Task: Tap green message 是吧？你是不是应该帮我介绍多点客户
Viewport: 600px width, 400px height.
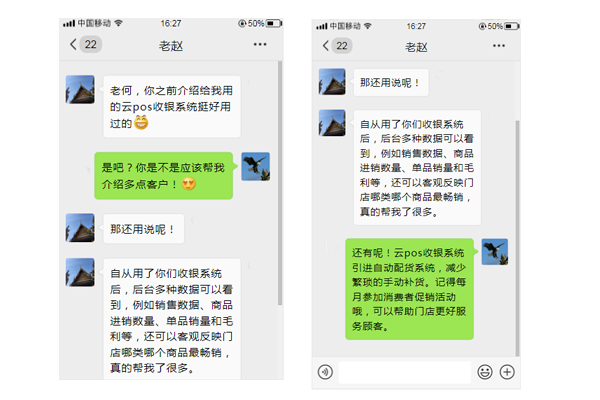Action: pyautogui.click(x=164, y=176)
